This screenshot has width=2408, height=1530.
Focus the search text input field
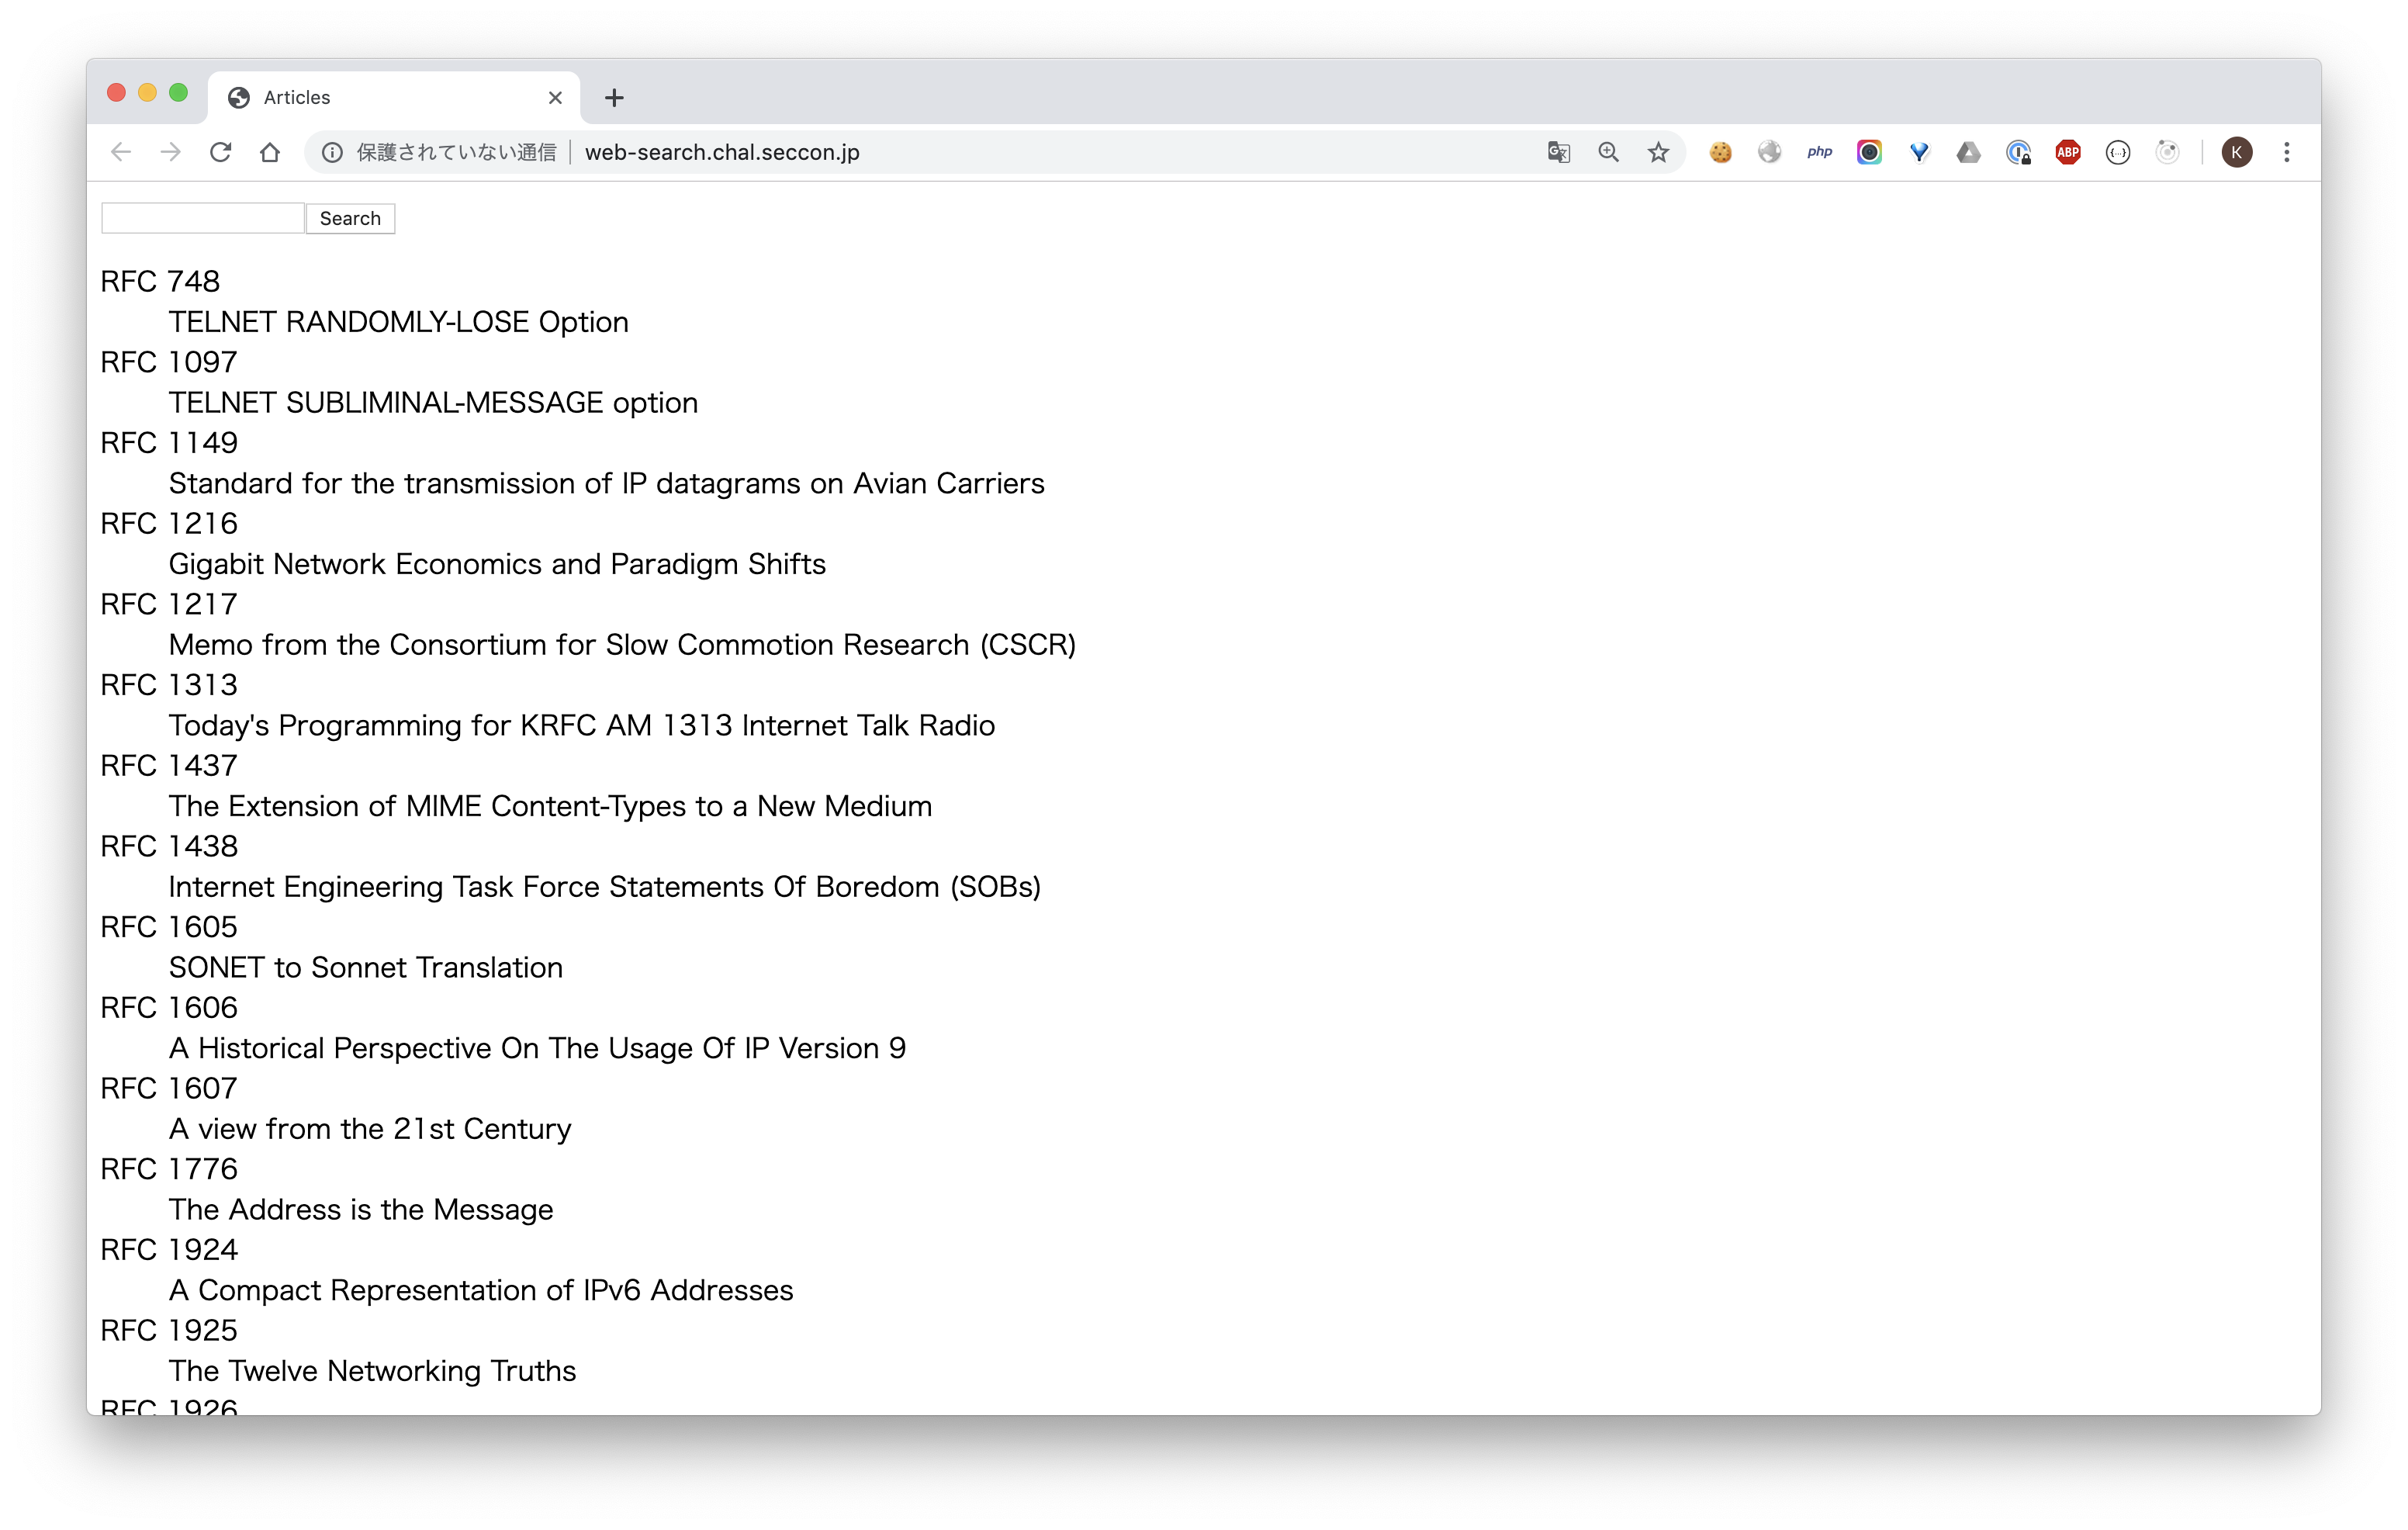point(202,218)
